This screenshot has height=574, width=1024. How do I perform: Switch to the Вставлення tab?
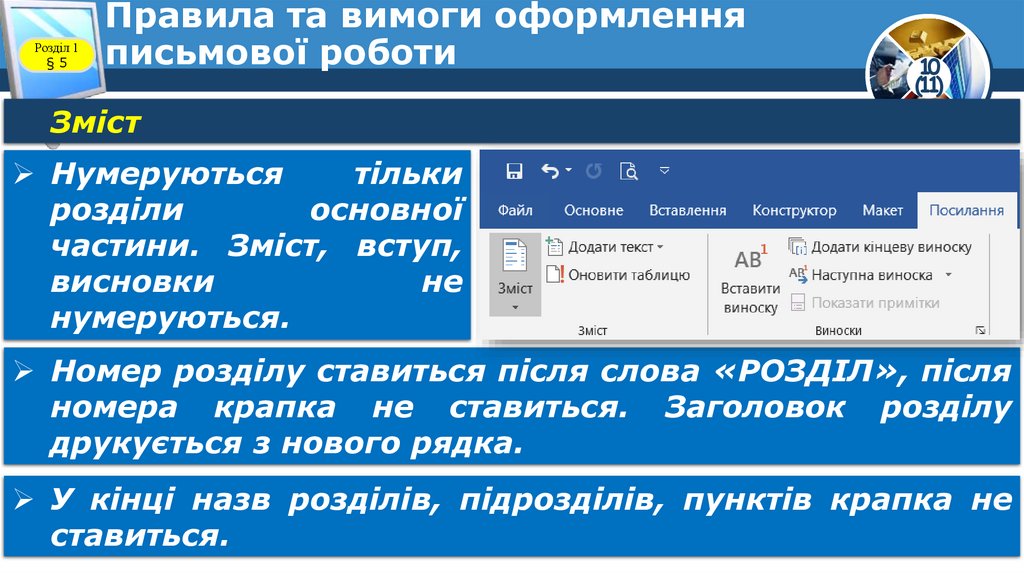[x=688, y=210]
